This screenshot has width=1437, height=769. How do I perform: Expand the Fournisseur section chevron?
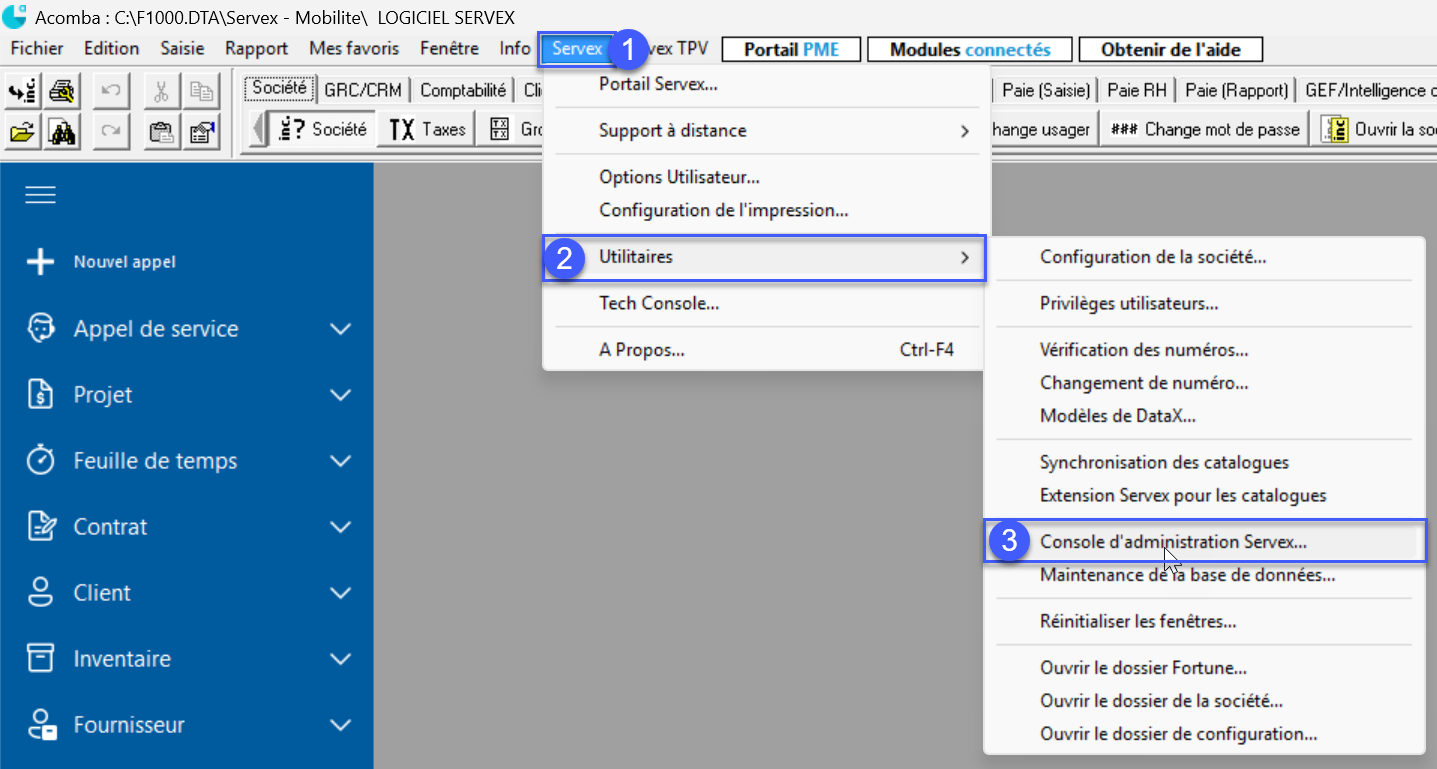[340, 725]
